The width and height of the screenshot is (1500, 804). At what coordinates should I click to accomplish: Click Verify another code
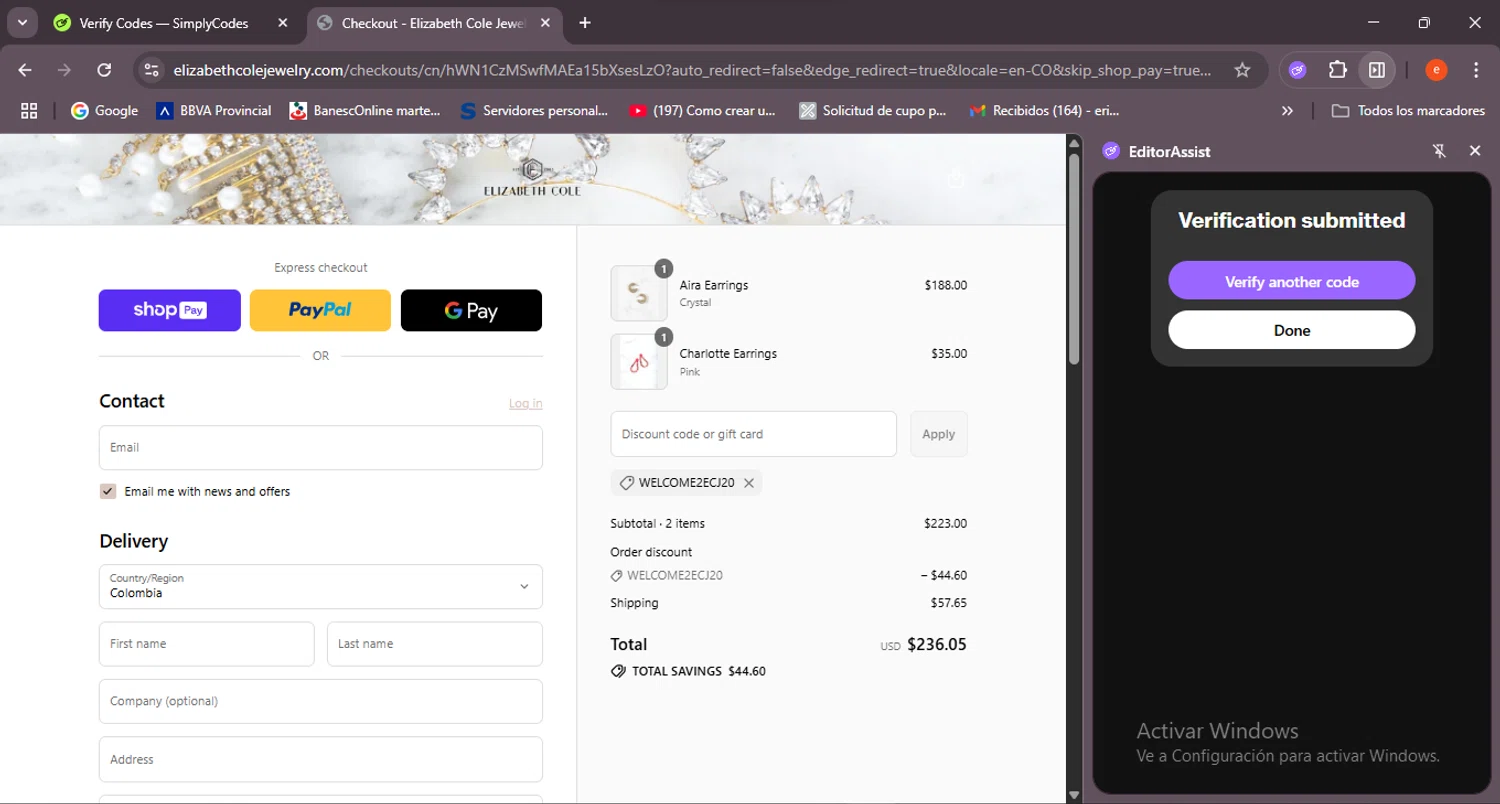click(x=1292, y=281)
